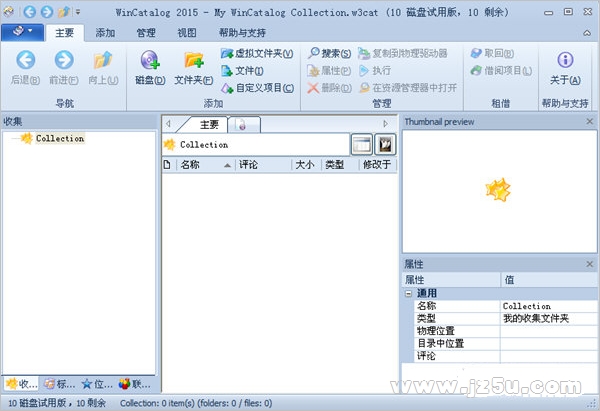
Task: Add a custom item 自定义项目(C)
Action: pos(258,88)
